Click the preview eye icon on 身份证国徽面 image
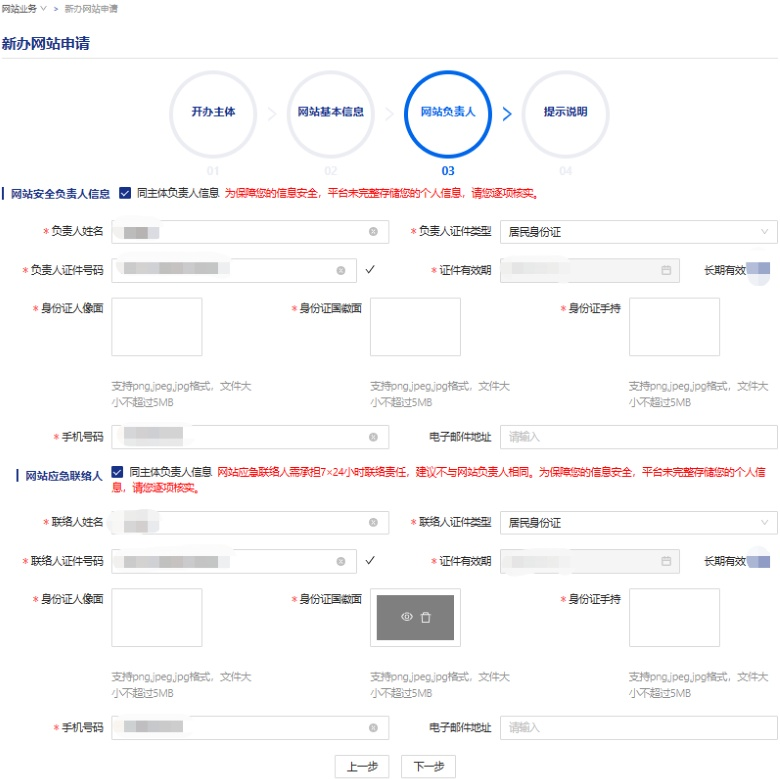Viewport: 780px width, 779px height. (407, 618)
